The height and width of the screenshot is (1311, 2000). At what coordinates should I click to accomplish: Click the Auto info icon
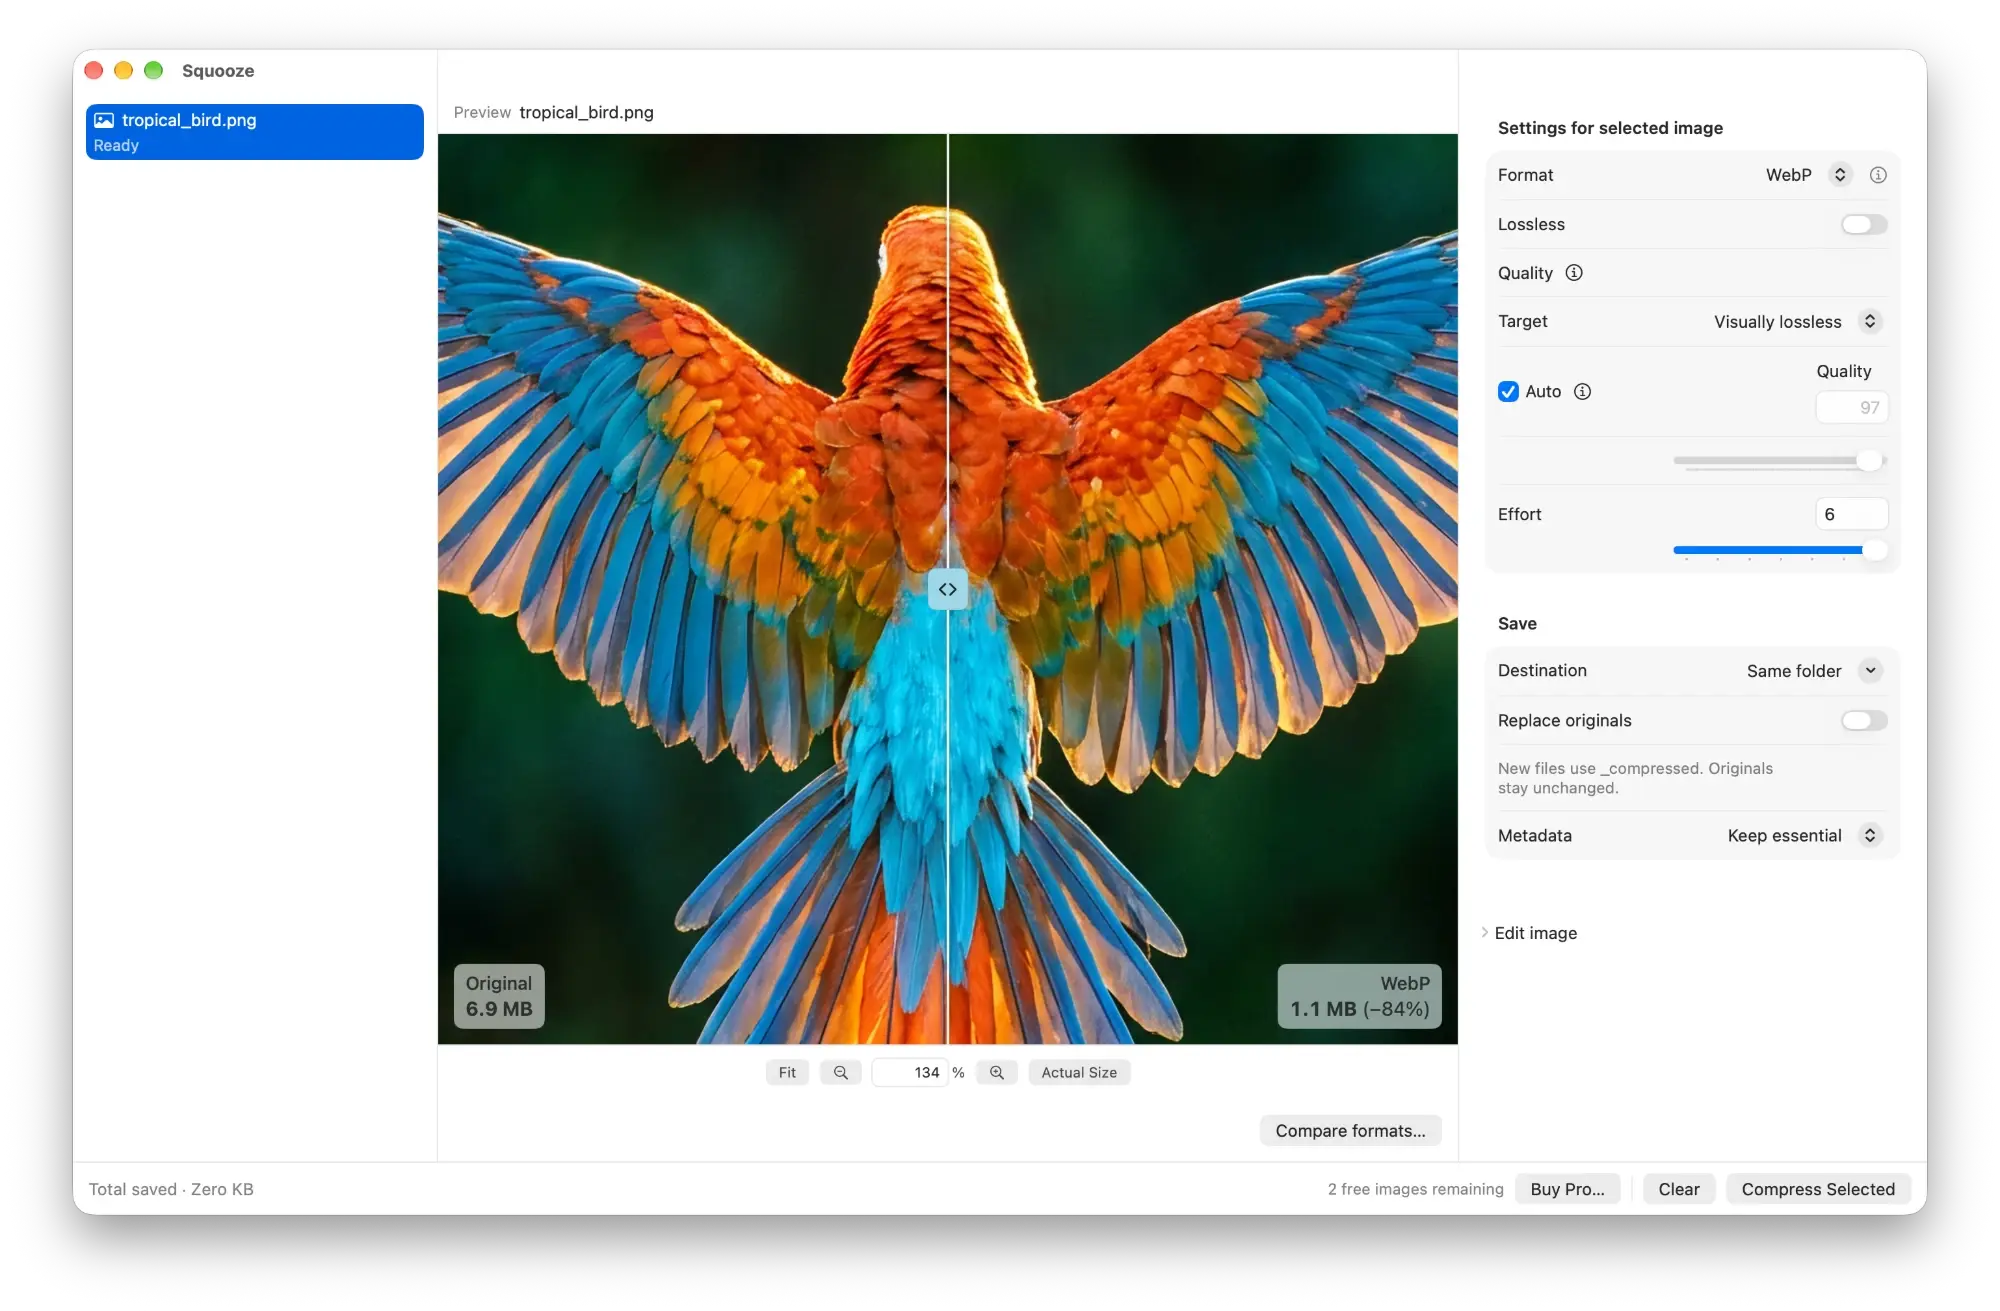pos(1582,392)
